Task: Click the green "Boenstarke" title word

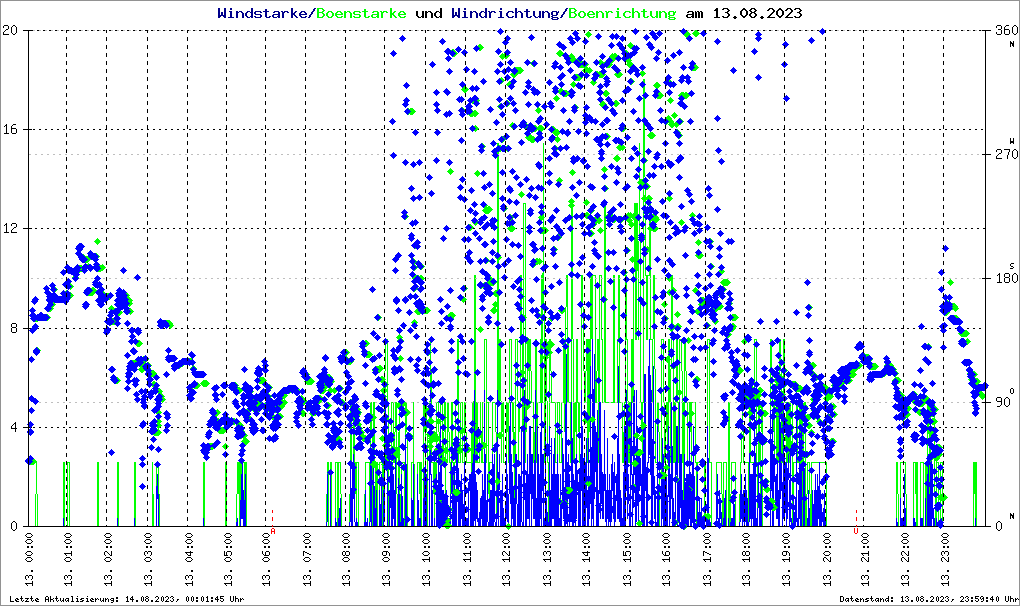Action: [x=362, y=13]
